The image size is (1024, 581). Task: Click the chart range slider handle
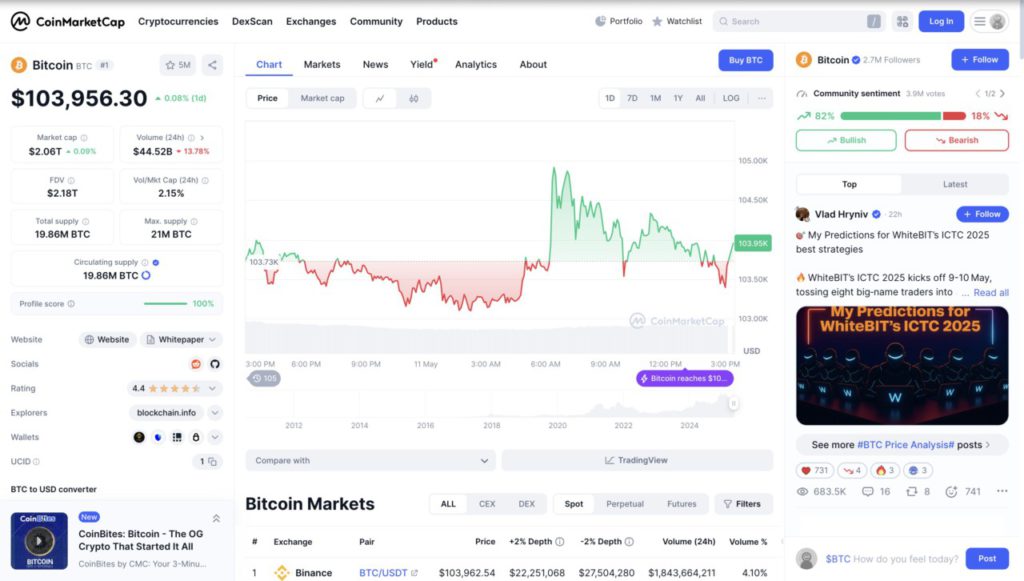click(733, 403)
